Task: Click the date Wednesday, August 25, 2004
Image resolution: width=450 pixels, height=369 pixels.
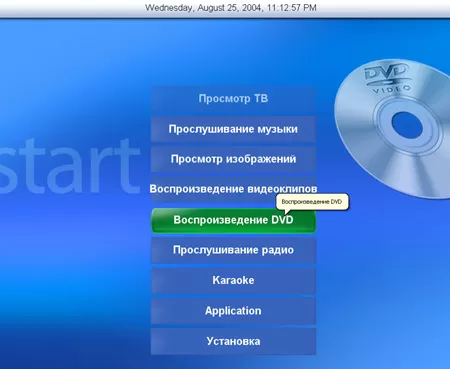Action: point(203,8)
